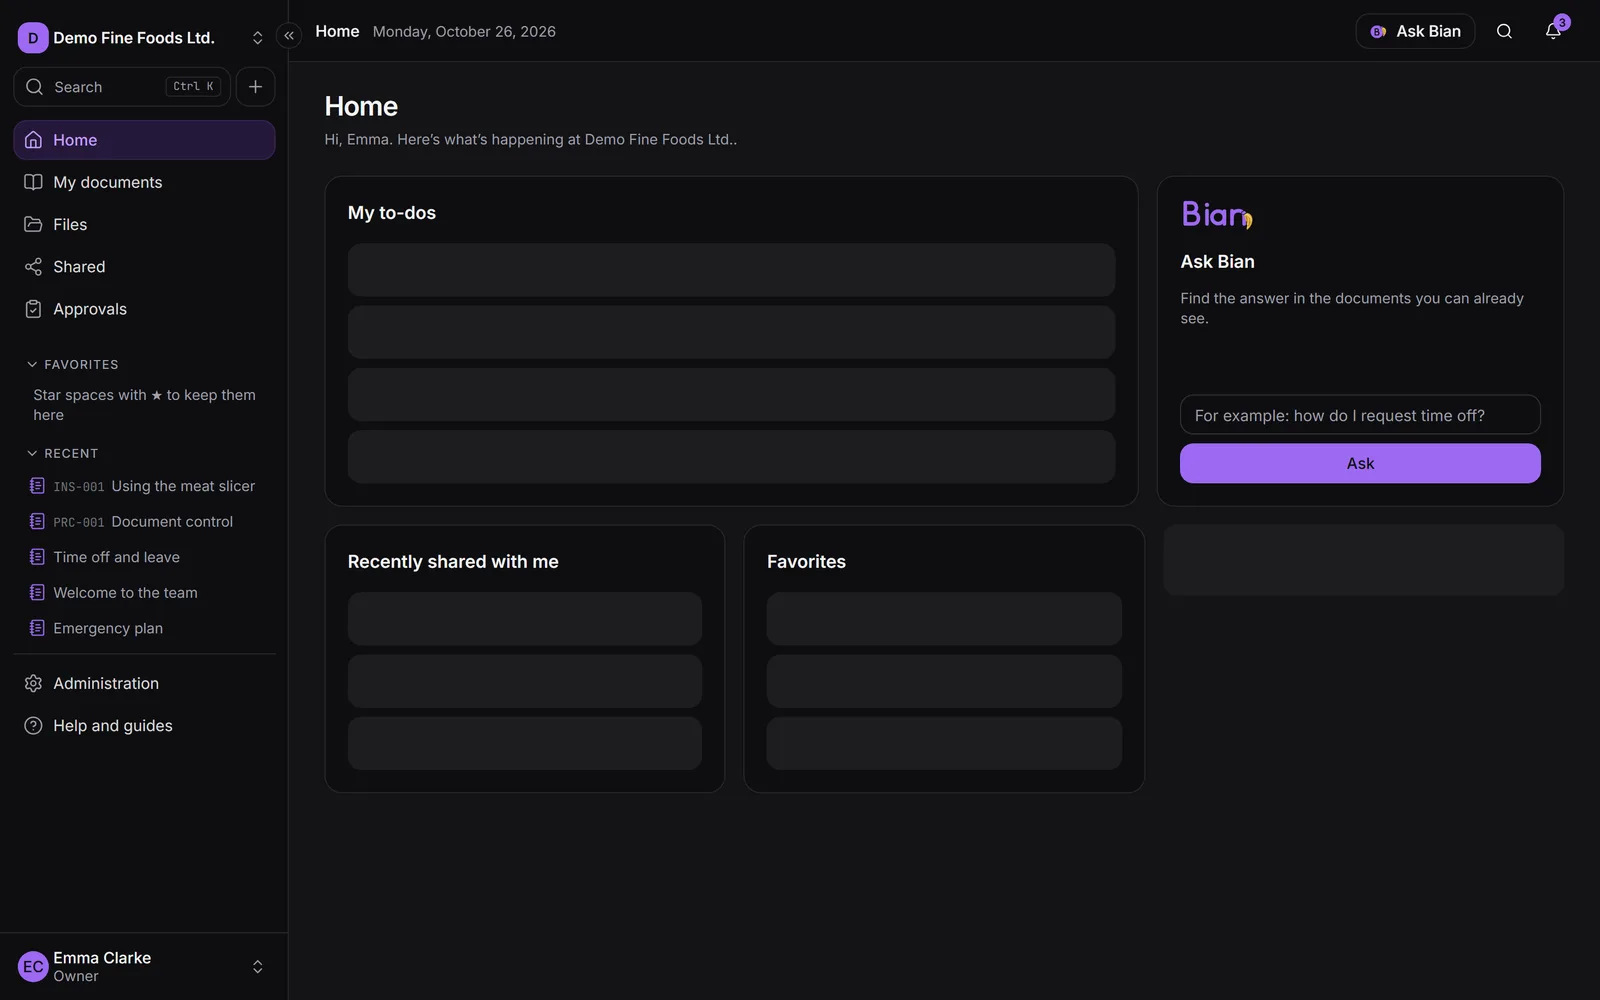Open Administration
The height and width of the screenshot is (1000, 1600).
pyautogui.click(x=144, y=683)
